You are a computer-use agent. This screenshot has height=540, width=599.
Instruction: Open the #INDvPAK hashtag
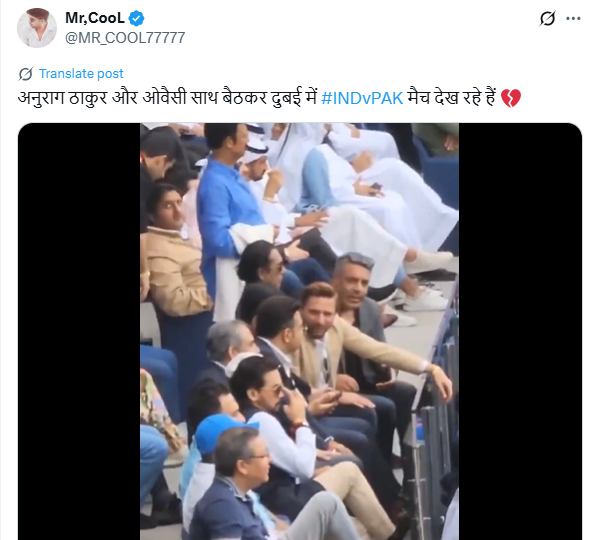pyautogui.click(x=362, y=98)
